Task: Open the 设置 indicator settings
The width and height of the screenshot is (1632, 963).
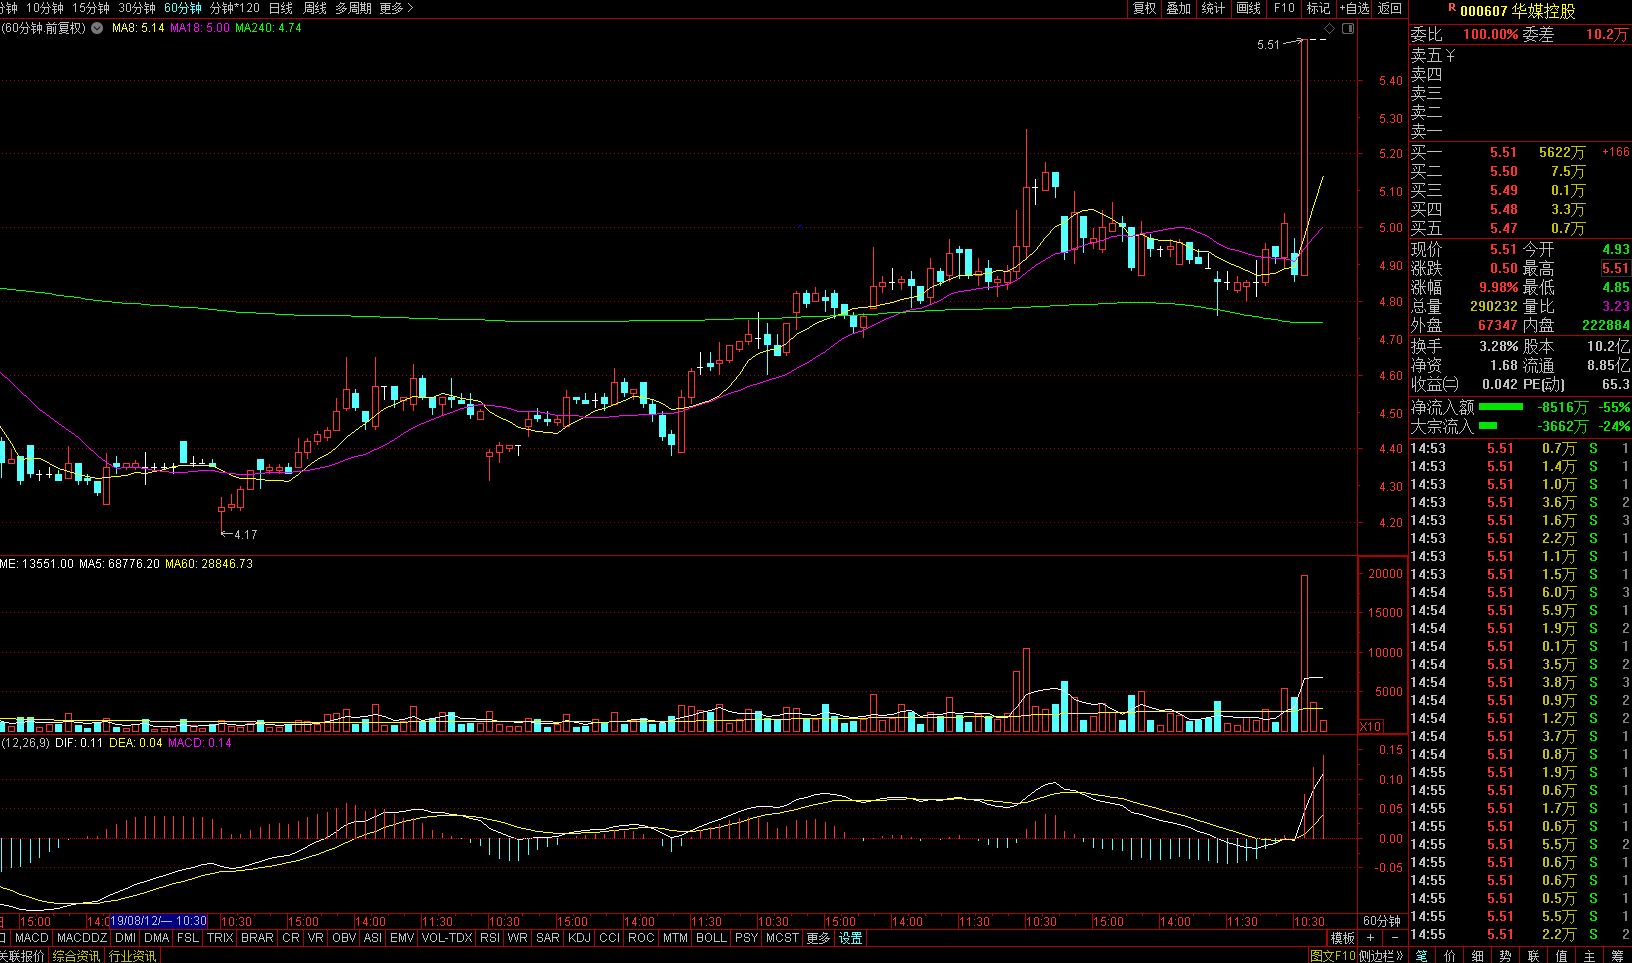Action: 850,938
